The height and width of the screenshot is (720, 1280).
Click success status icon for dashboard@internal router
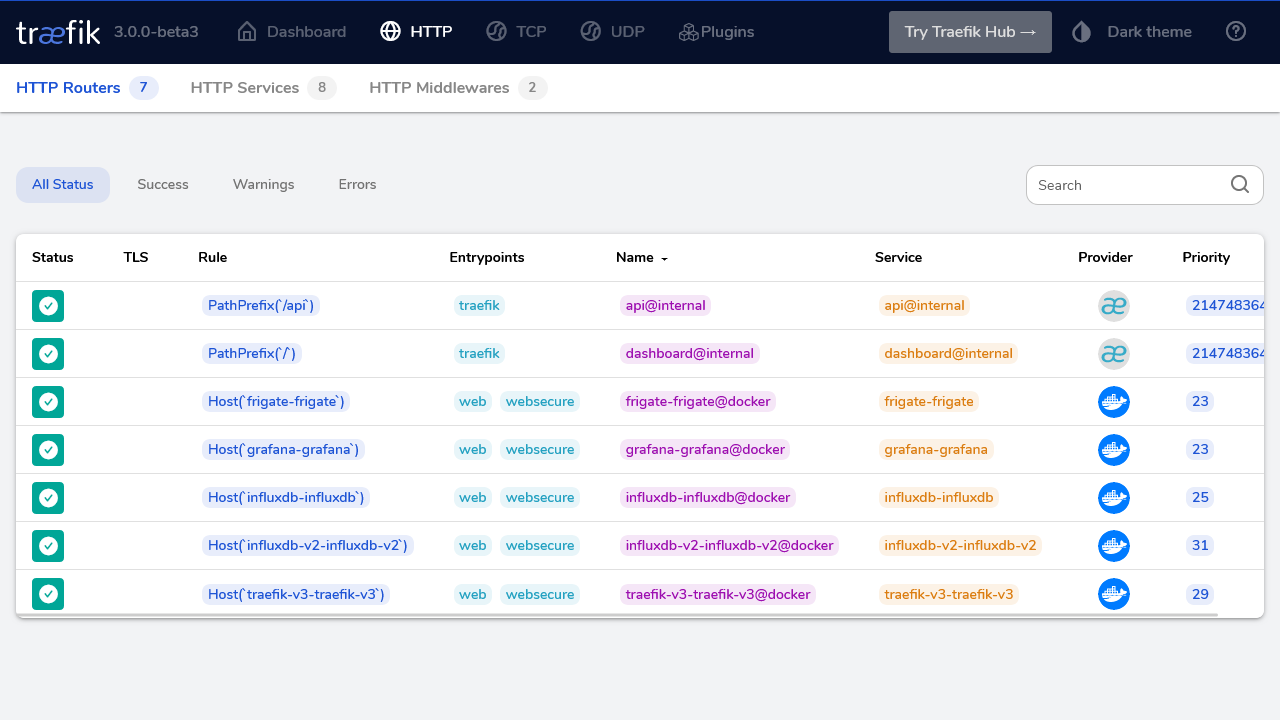(x=48, y=354)
